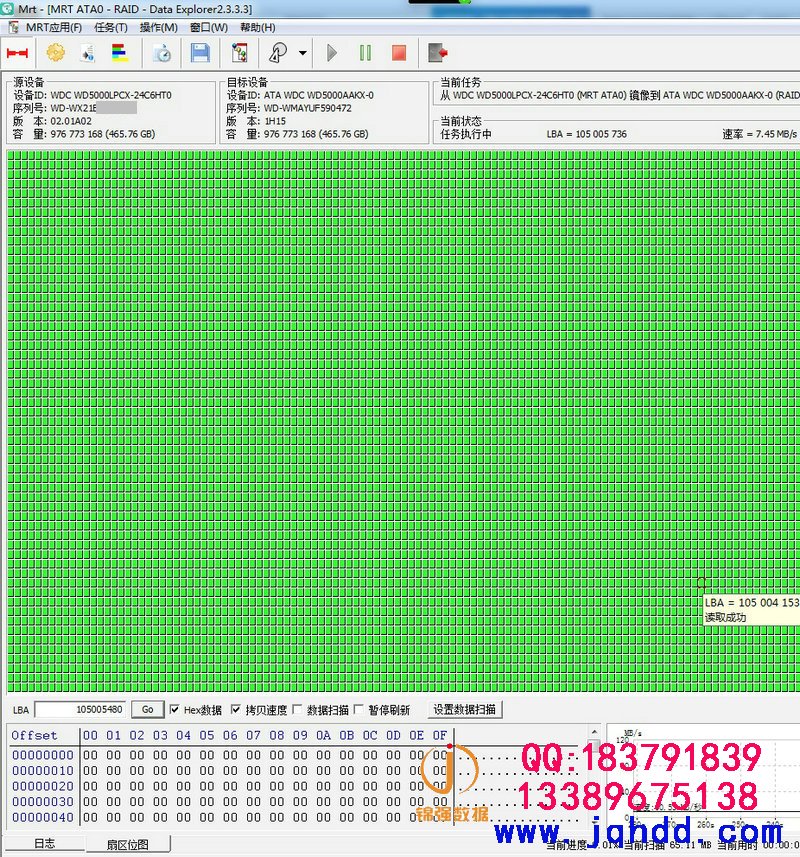Open the task tree document icon
The image size is (800, 857).
(x=239, y=53)
